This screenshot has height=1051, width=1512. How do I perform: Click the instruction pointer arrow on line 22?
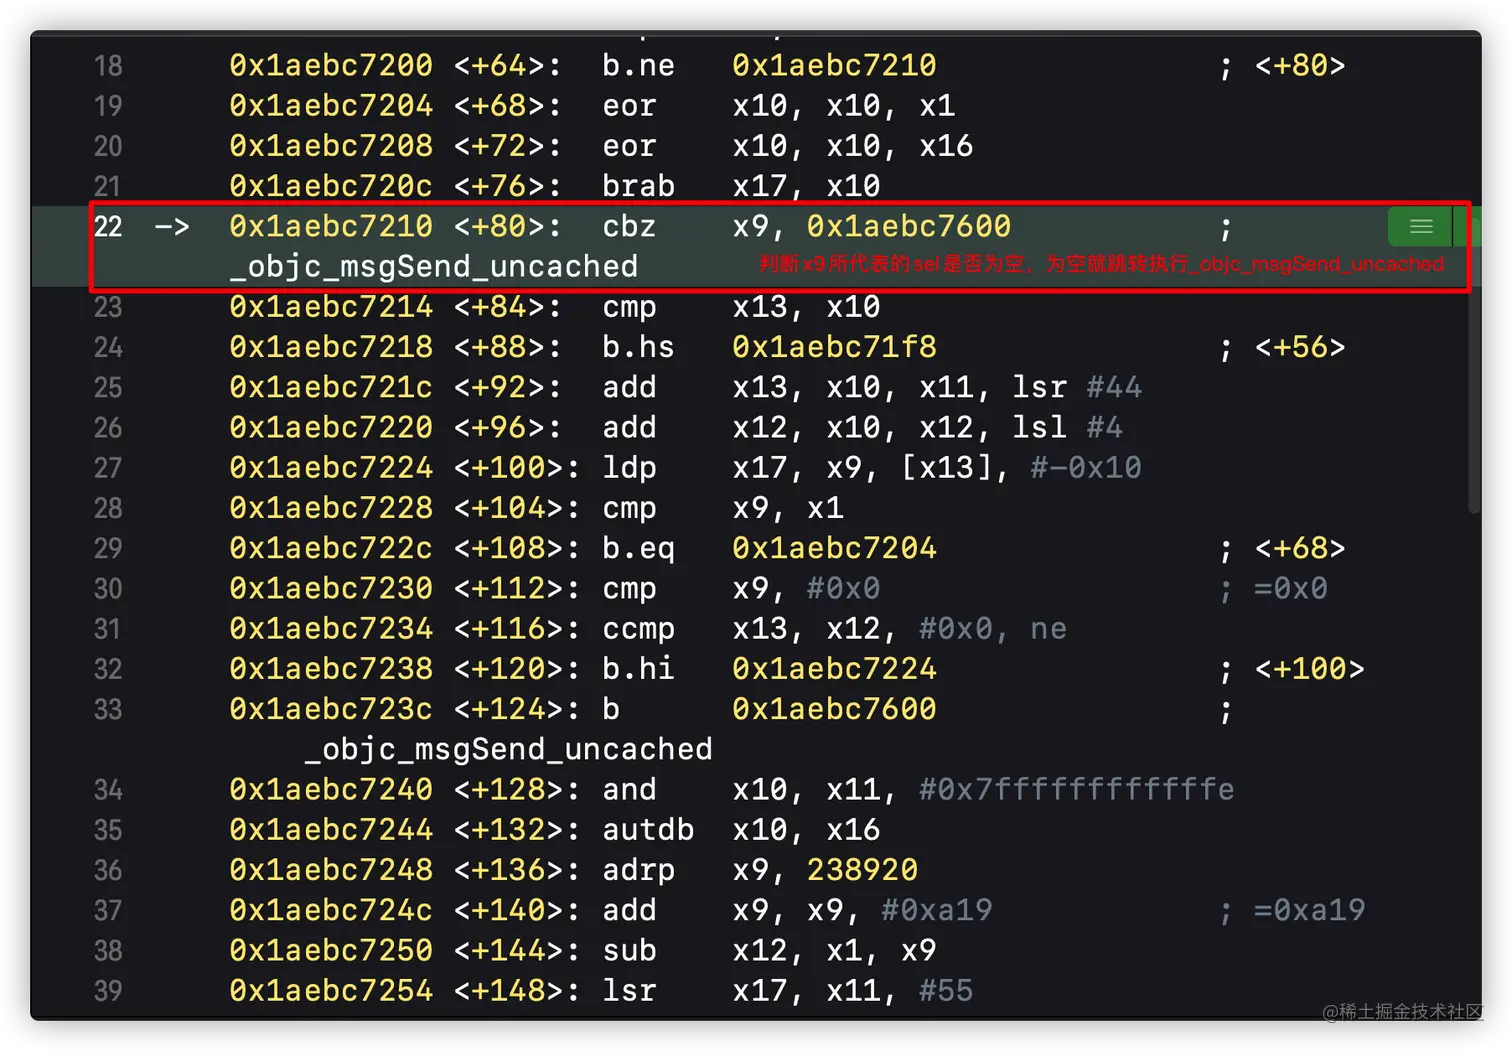pyautogui.click(x=171, y=227)
